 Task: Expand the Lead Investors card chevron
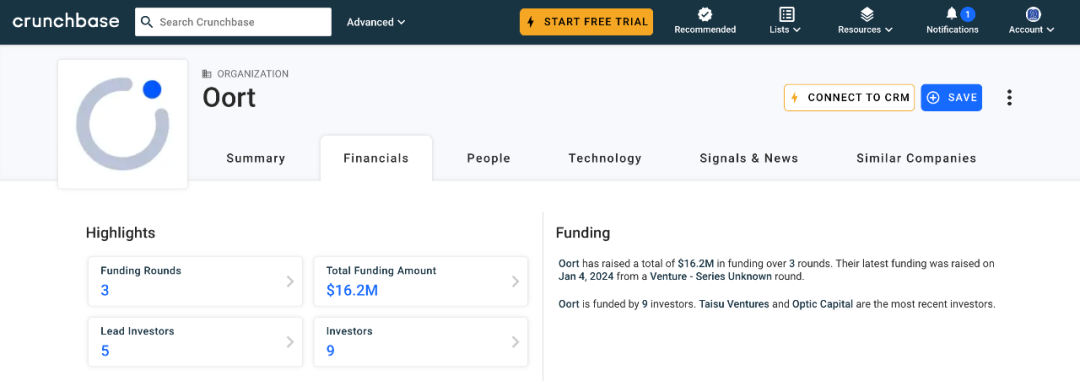pos(290,342)
